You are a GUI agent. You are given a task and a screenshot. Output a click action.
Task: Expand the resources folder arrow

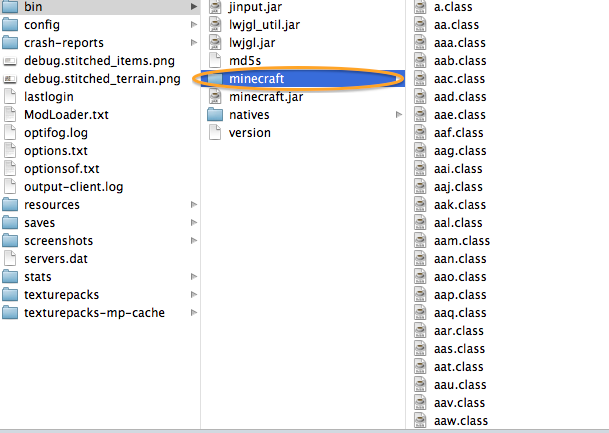(x=193, y=205)
